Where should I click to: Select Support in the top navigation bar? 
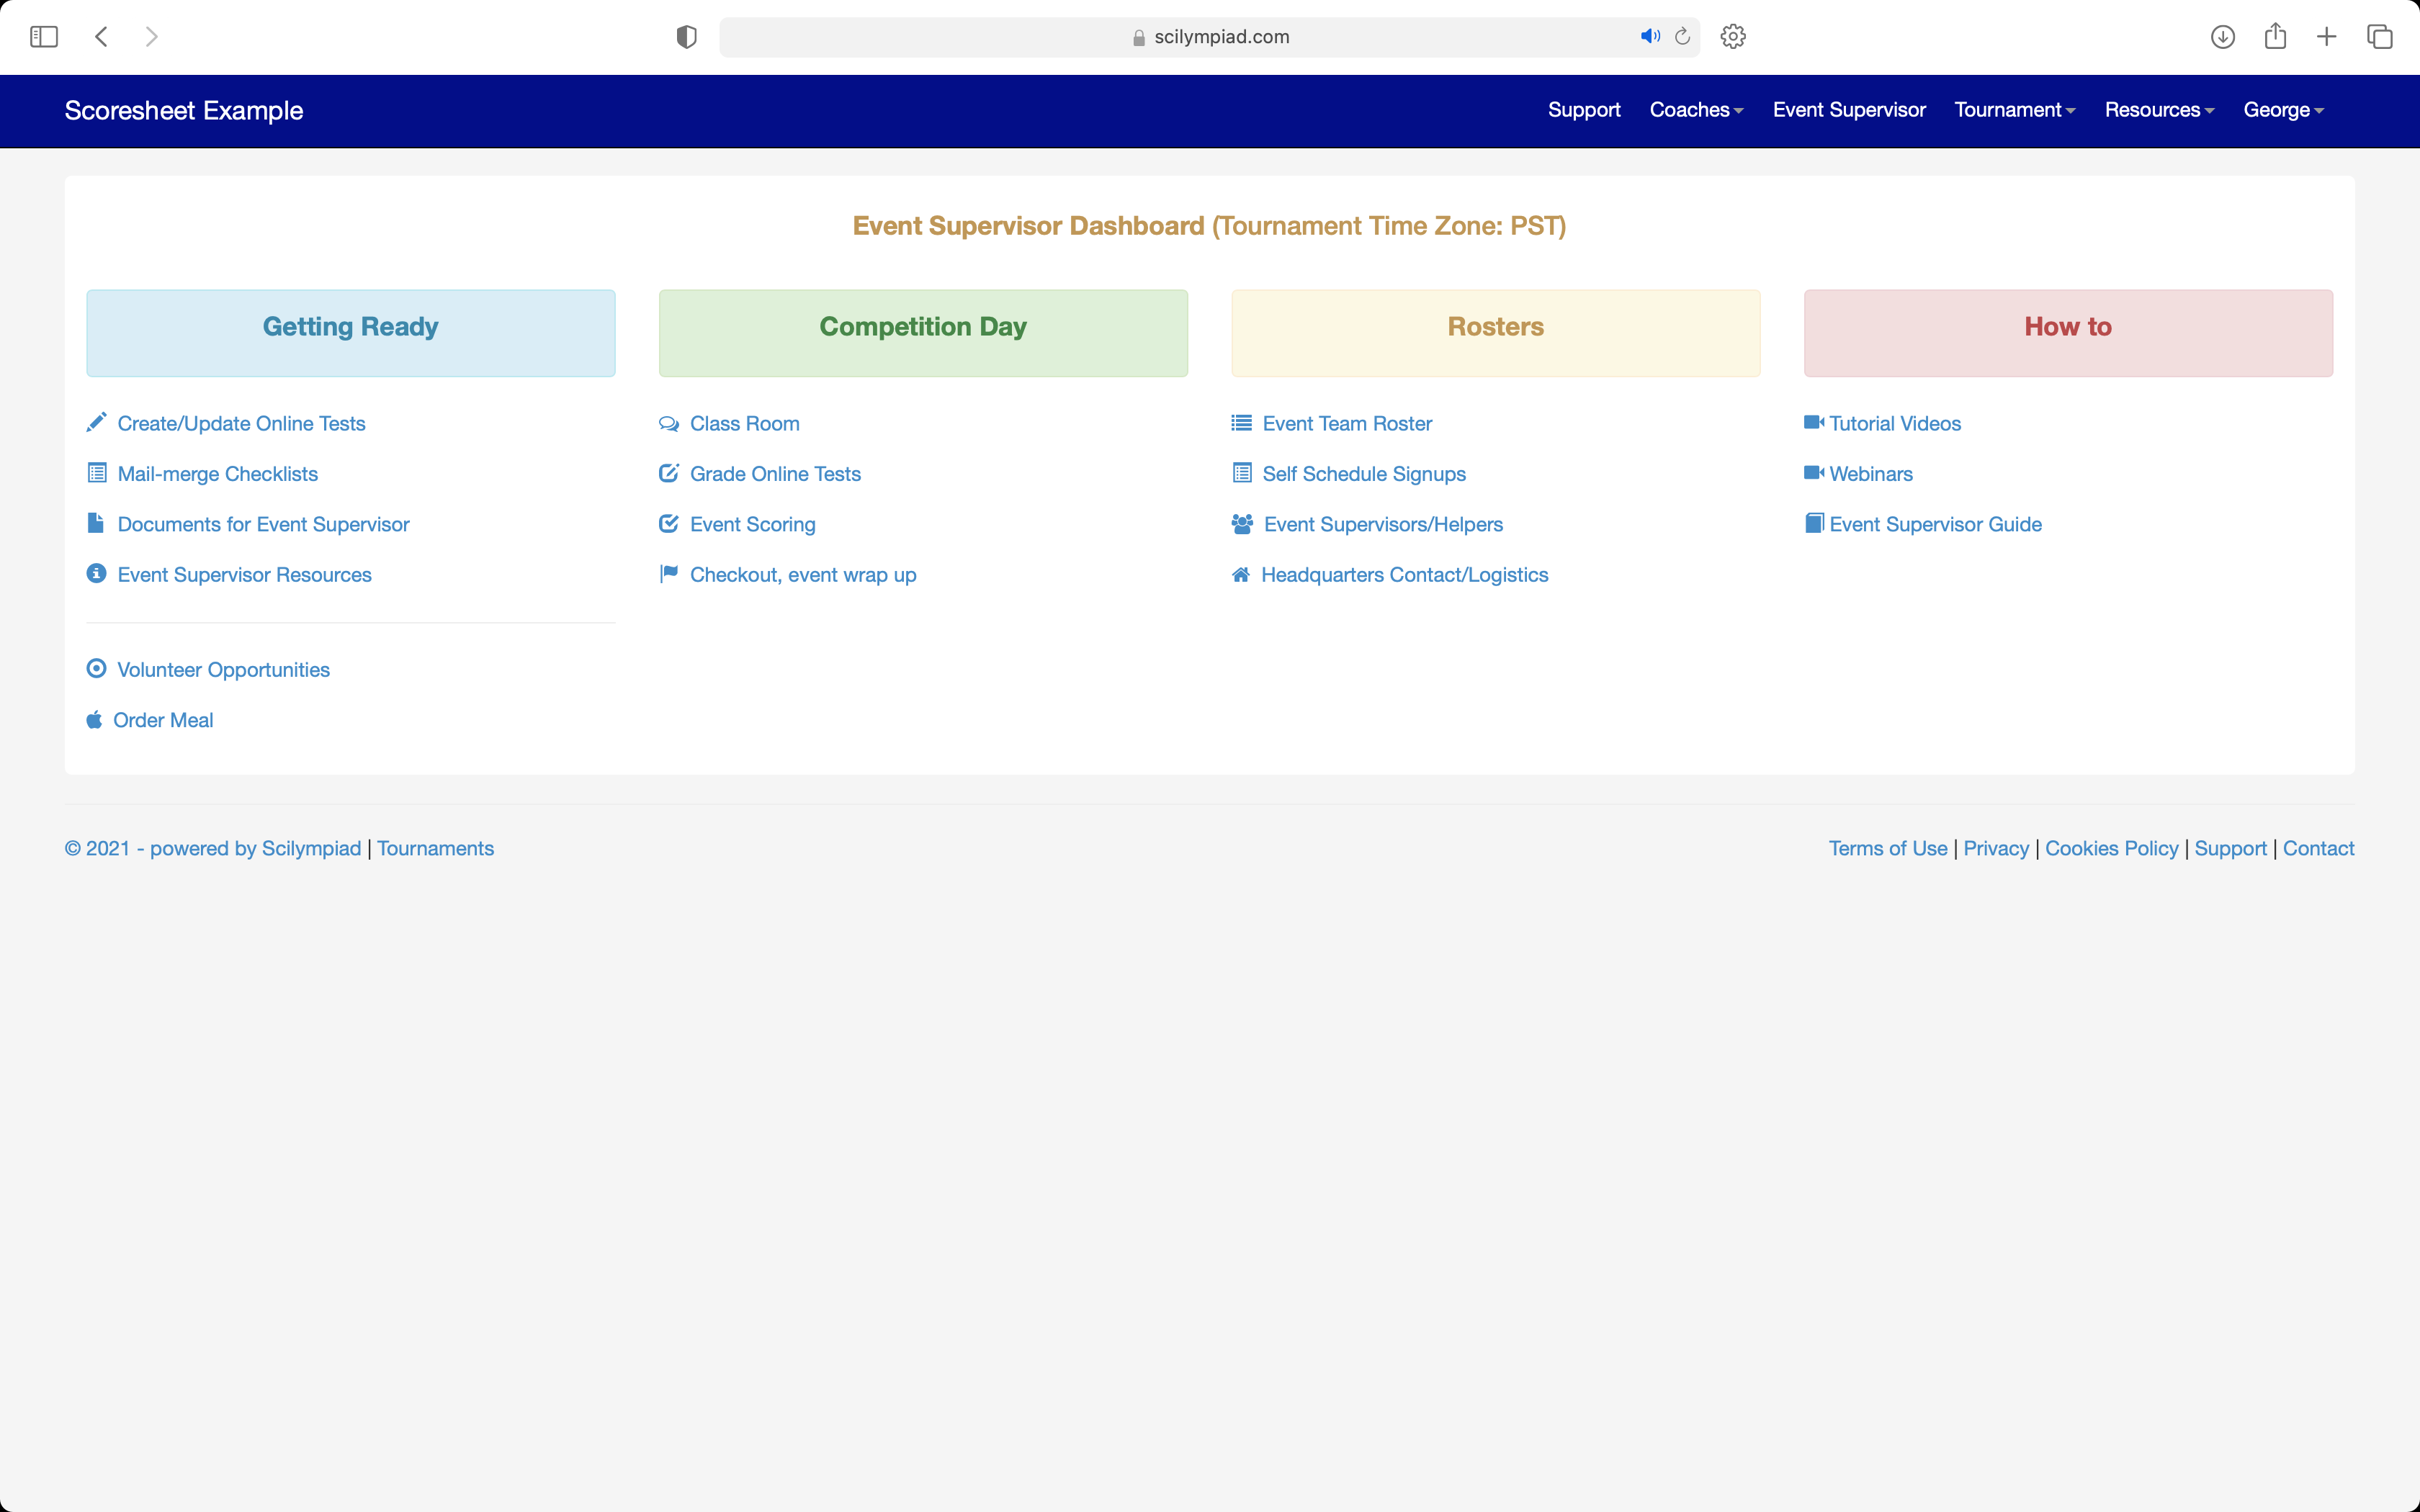[1584, 110]
